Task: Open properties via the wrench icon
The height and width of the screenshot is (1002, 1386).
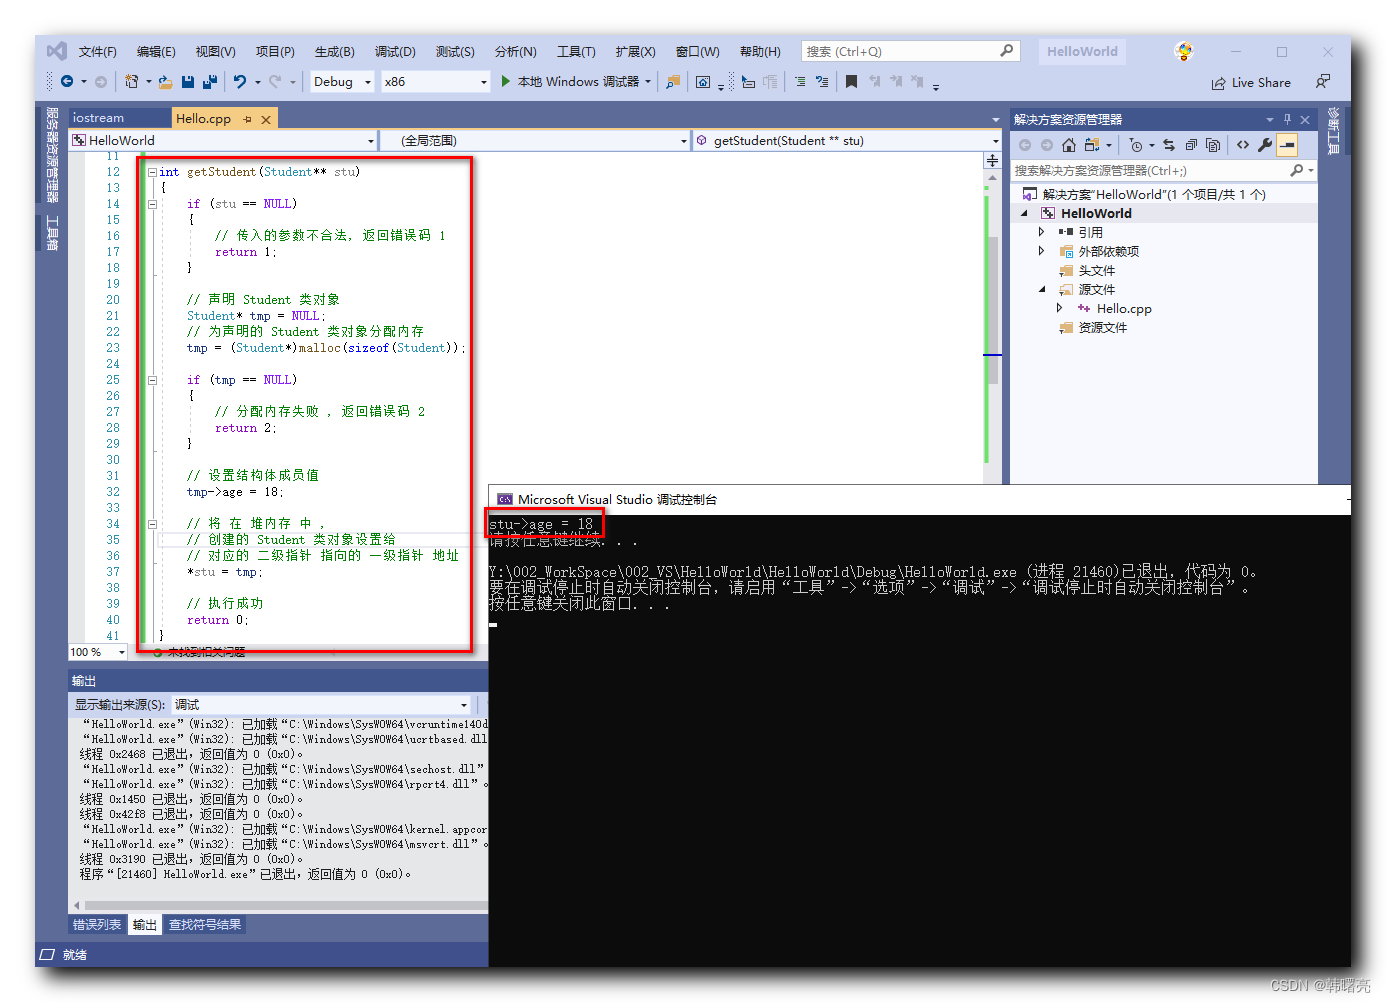Action: point(1265,145)
